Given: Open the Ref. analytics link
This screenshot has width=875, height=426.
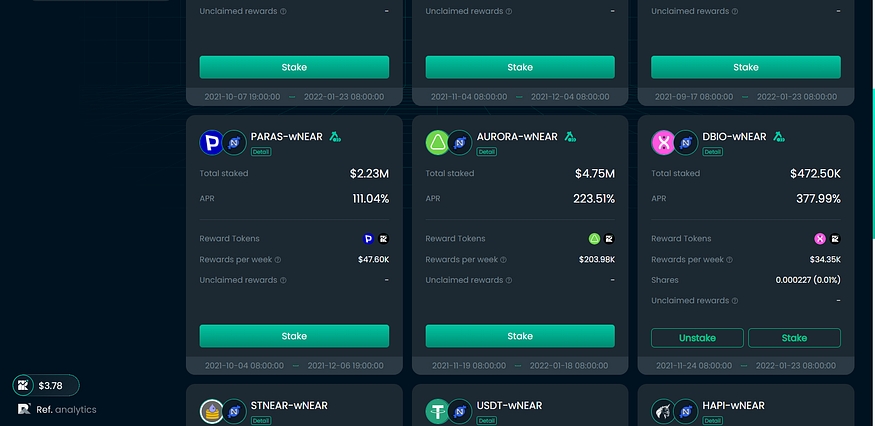Looking at the screenshot, I should pyautogui.click(x=57, y=409).
